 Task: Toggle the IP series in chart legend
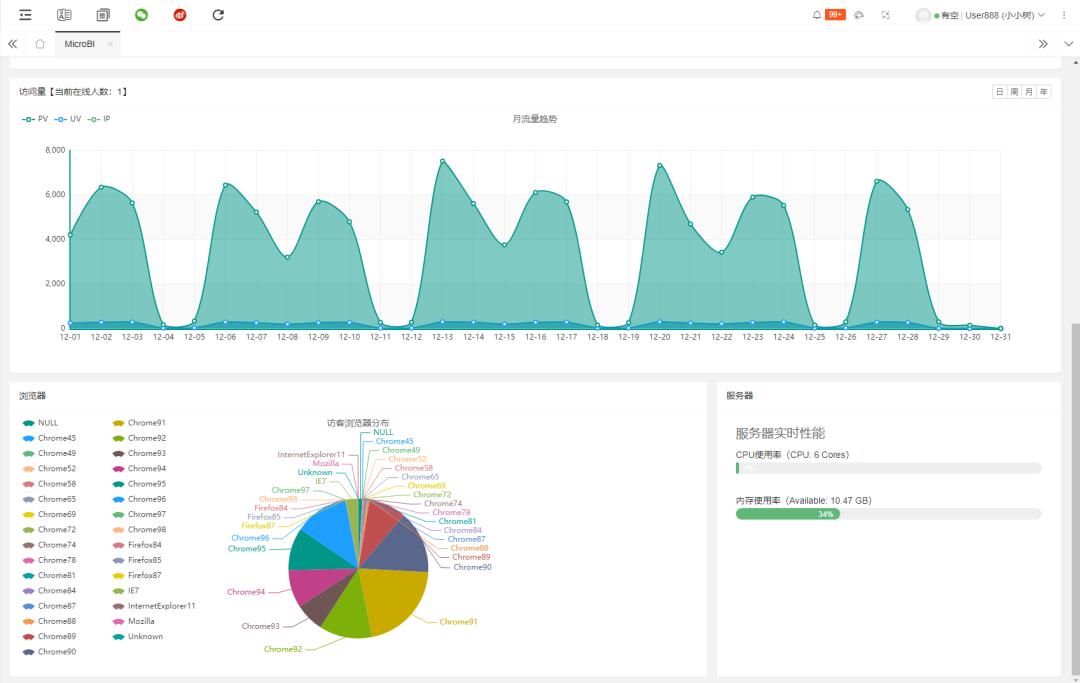pyautogui.click(x=99, y=119)
